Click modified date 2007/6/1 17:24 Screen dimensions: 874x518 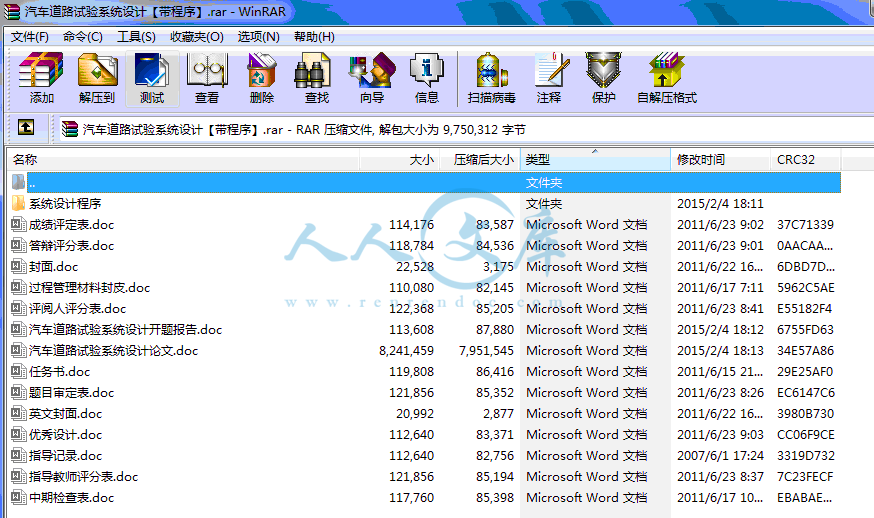[720, 456]
